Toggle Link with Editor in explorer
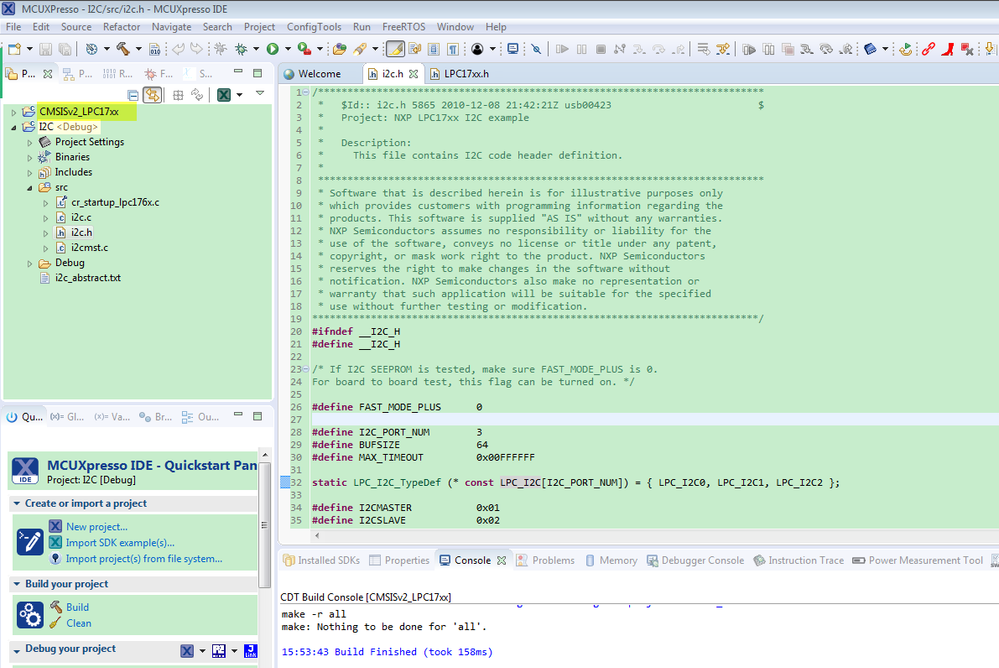 [152, 95]
